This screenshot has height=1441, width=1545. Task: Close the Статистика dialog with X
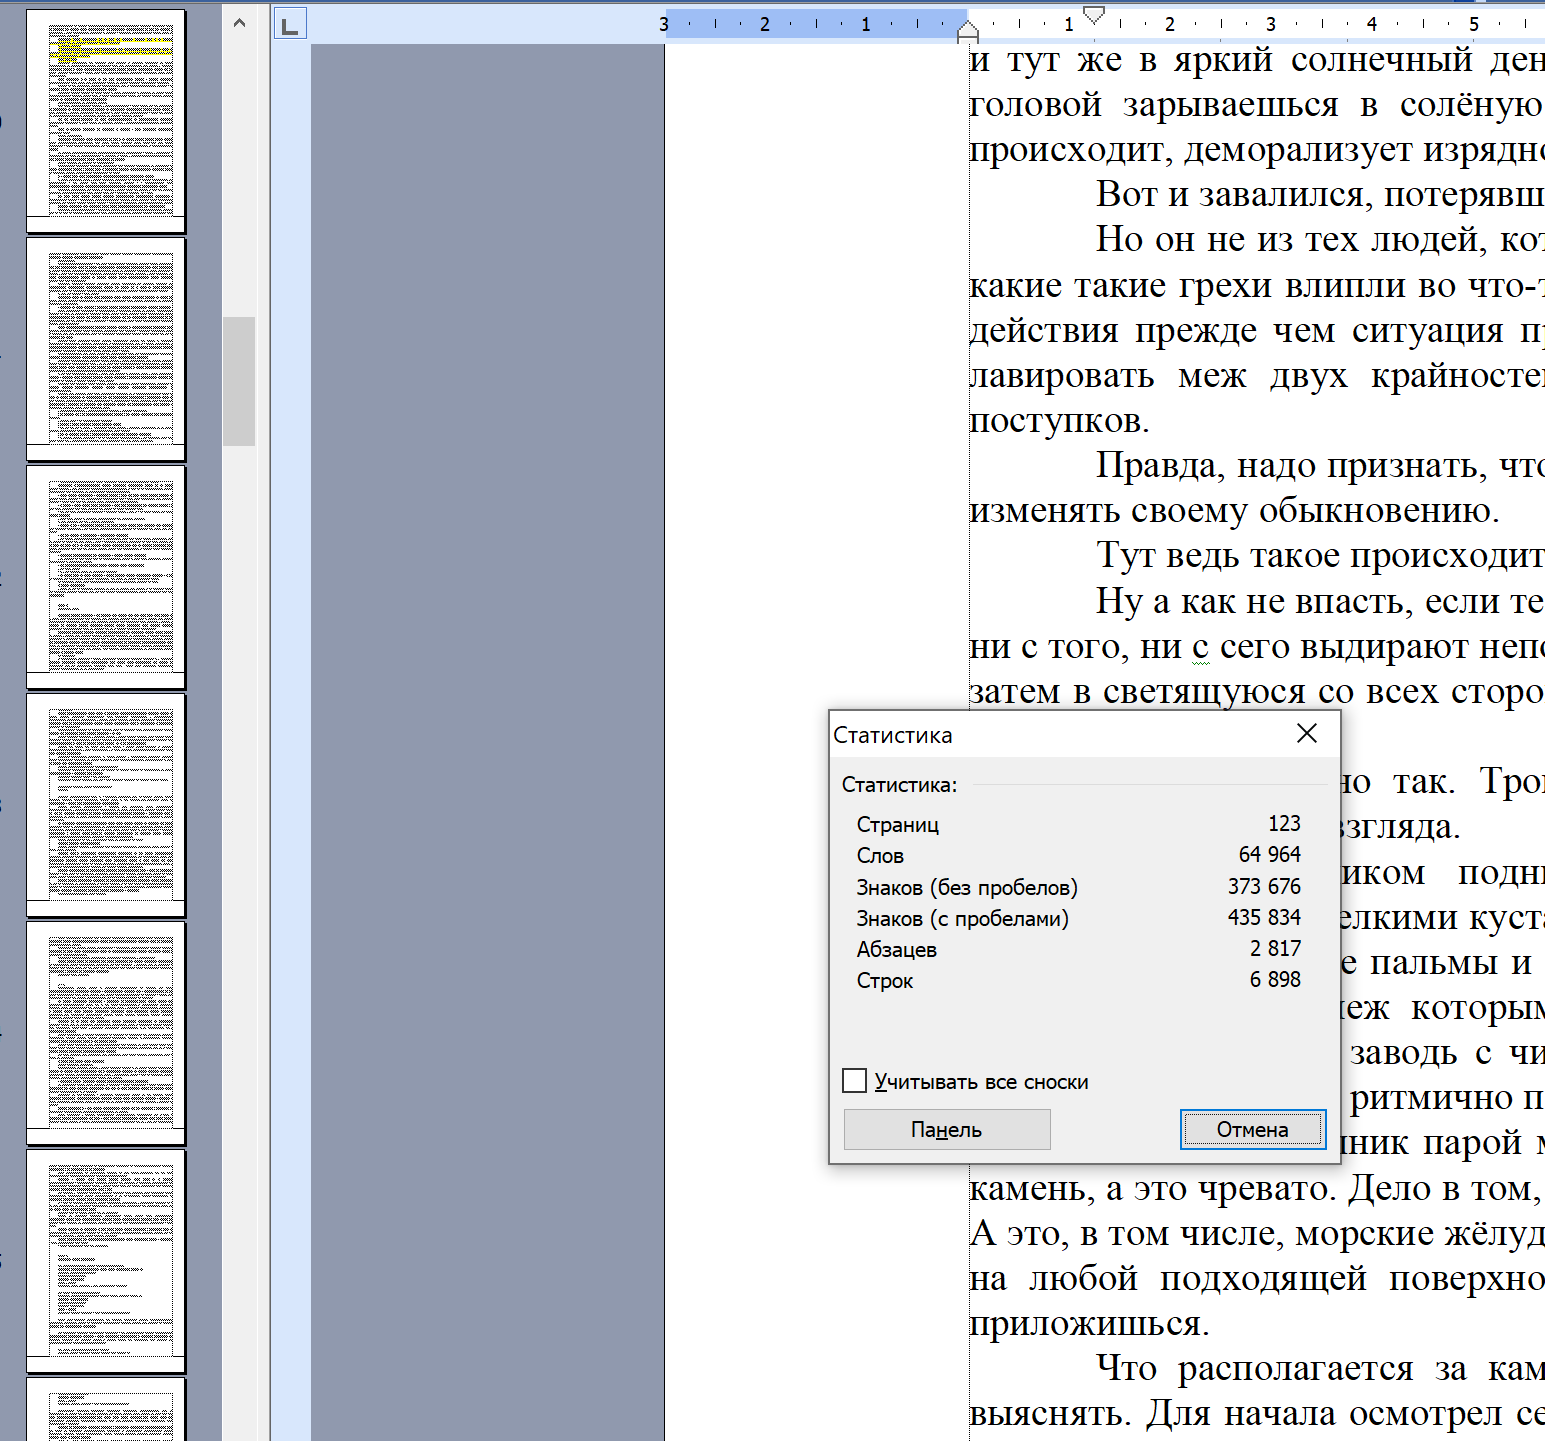click(1306, 734)
